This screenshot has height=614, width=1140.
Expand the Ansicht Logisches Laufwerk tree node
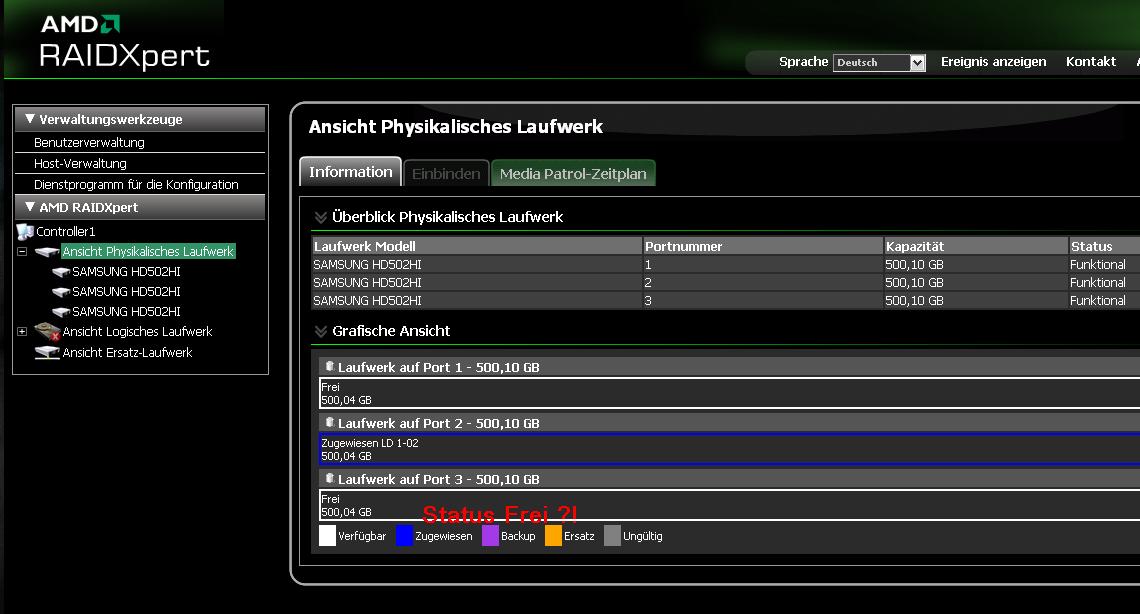point(22,331)
